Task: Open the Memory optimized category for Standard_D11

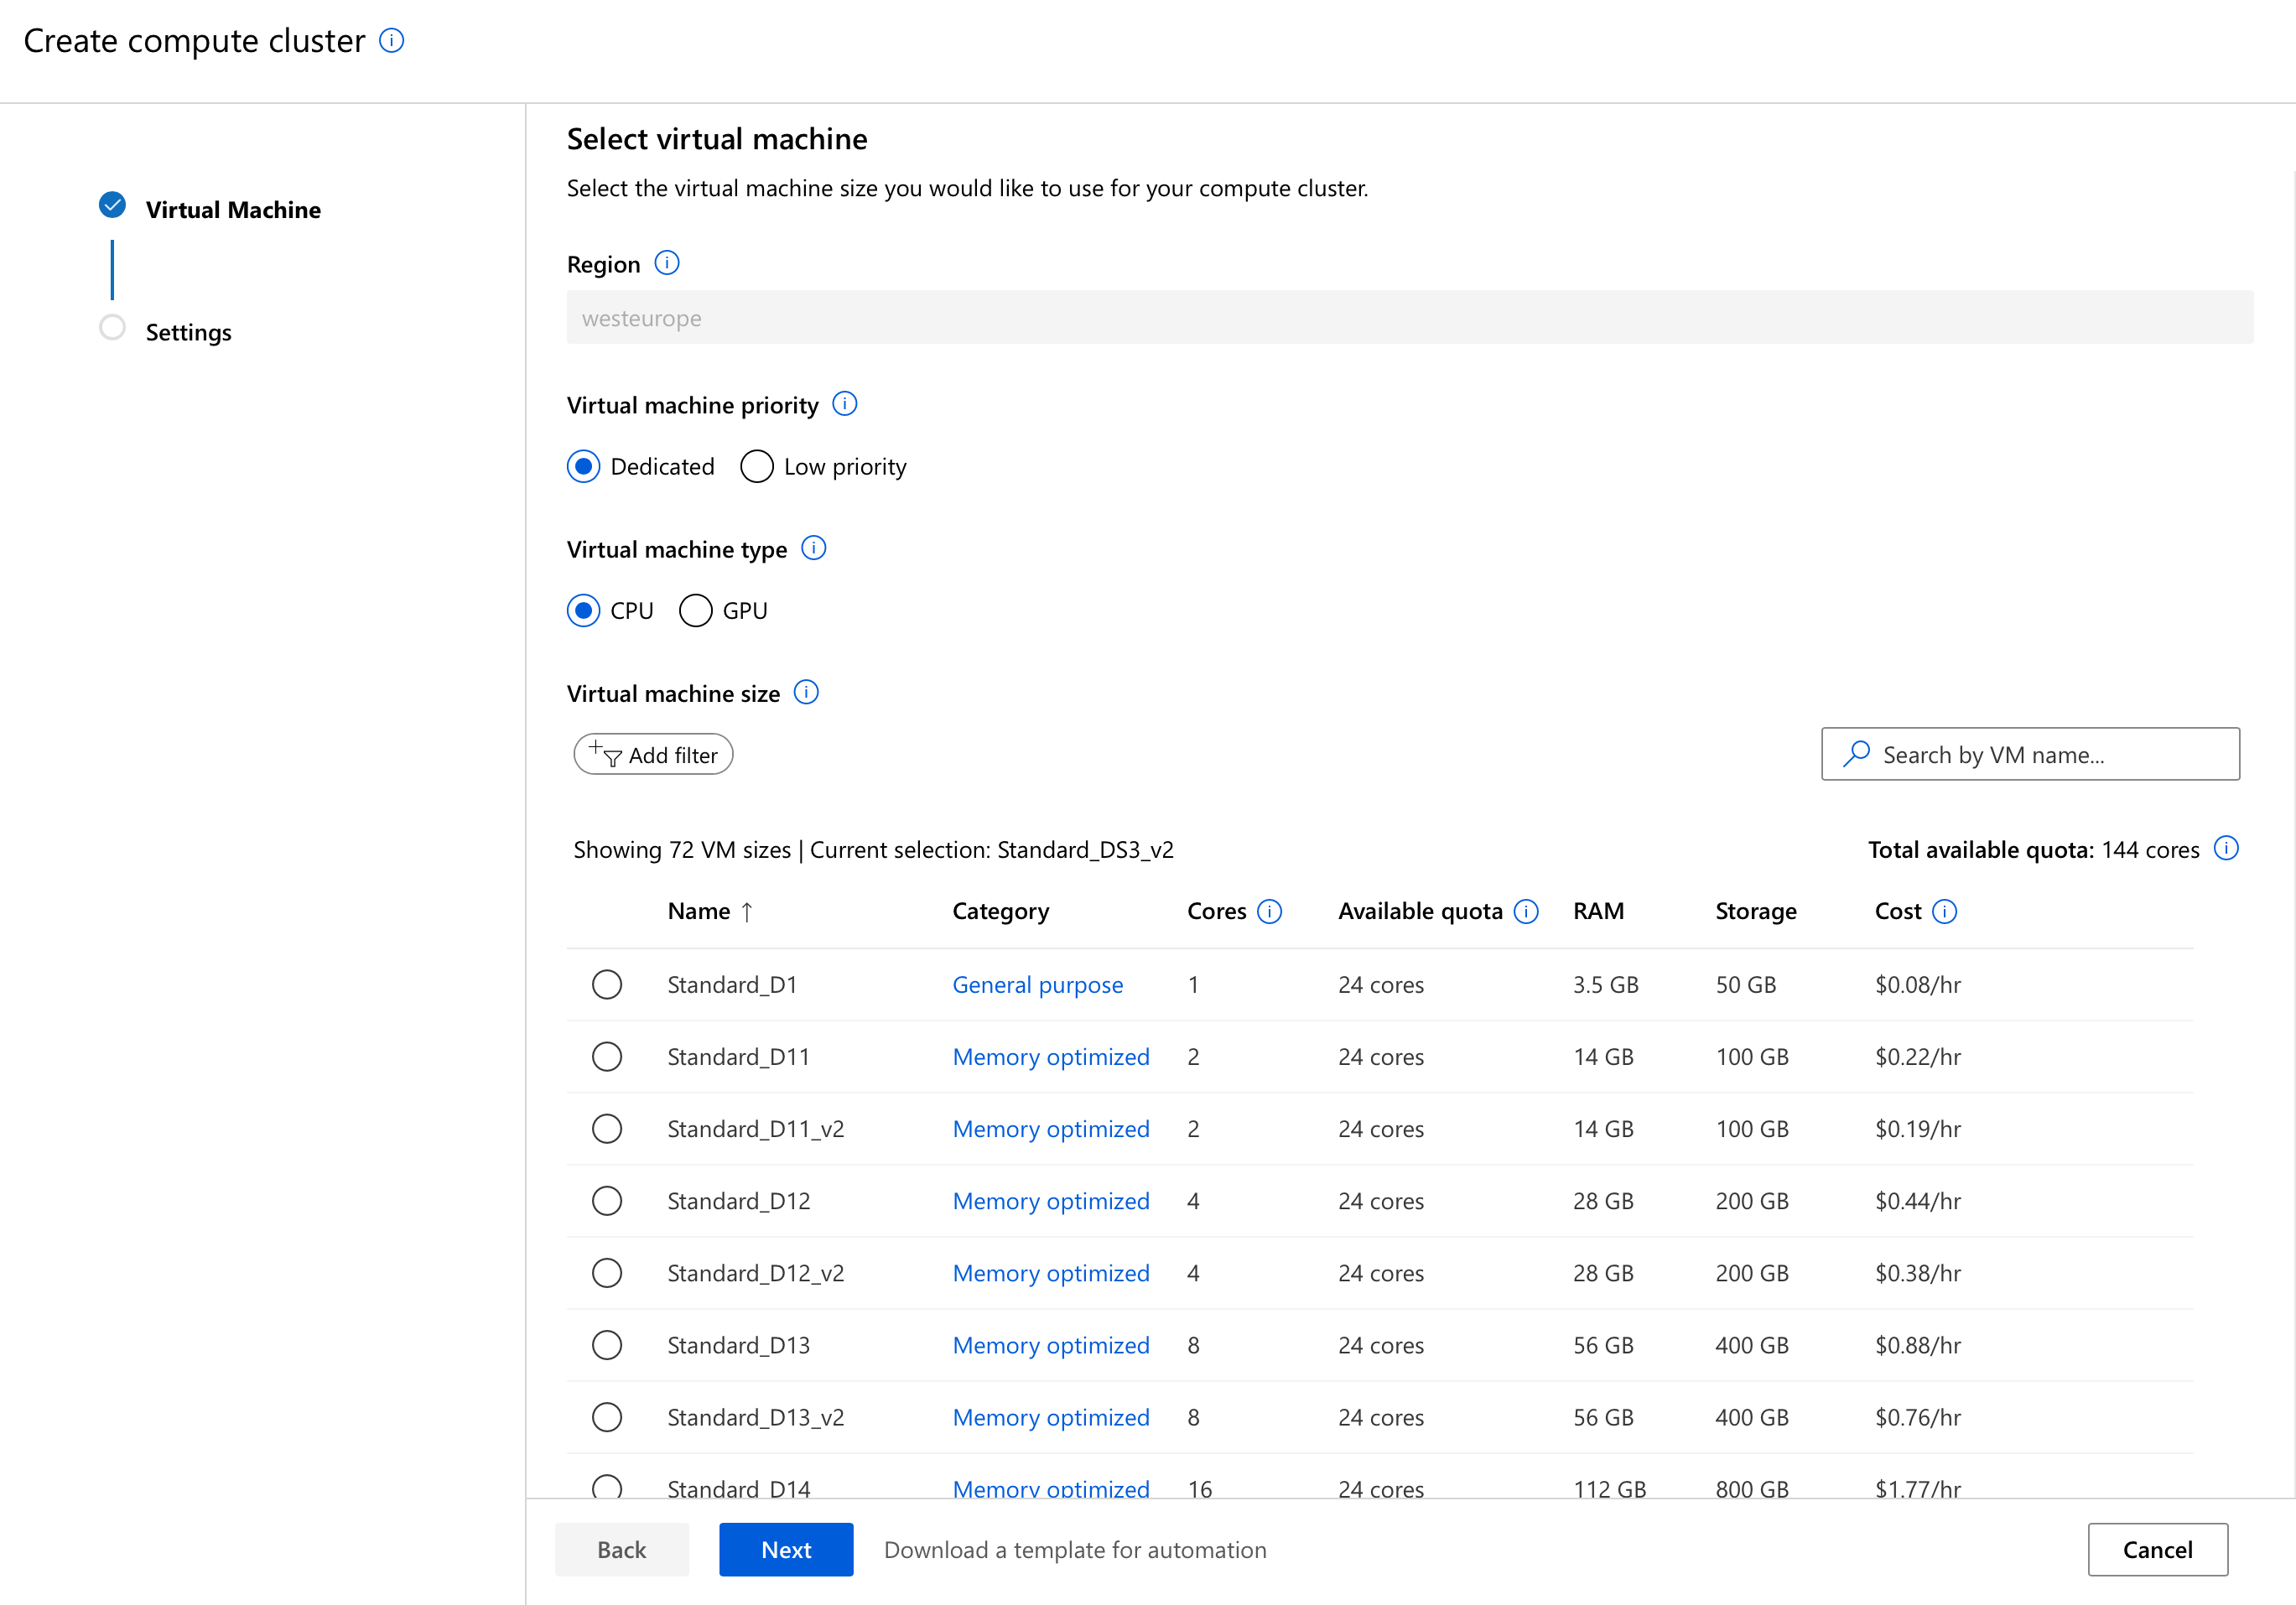Action: coord(1050,1056)
